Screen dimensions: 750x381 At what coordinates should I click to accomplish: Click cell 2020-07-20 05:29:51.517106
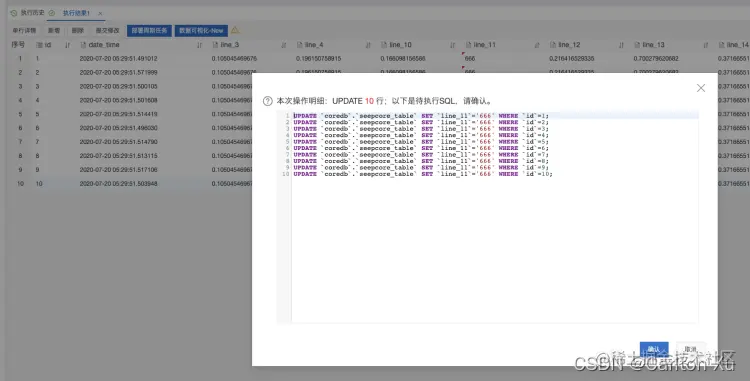pyautogui.click(x=119, y=170)
